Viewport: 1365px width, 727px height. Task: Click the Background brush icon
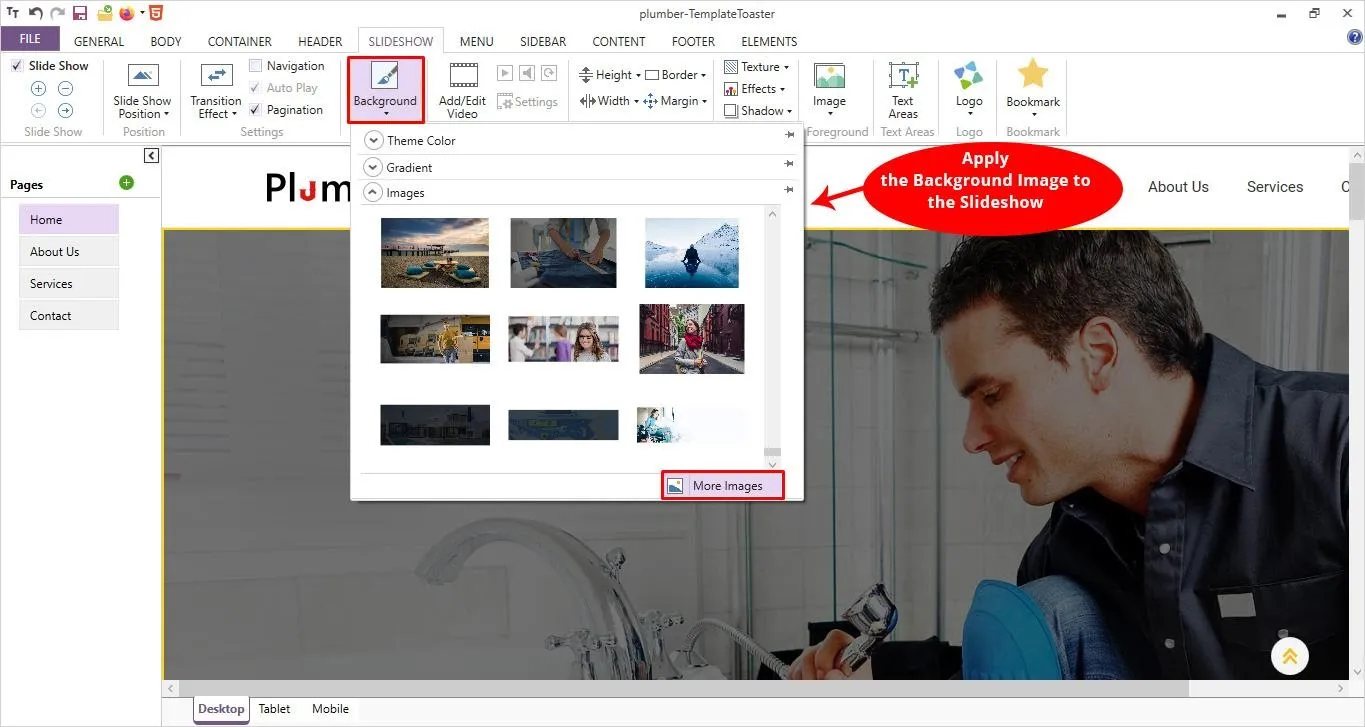[385, 76]
